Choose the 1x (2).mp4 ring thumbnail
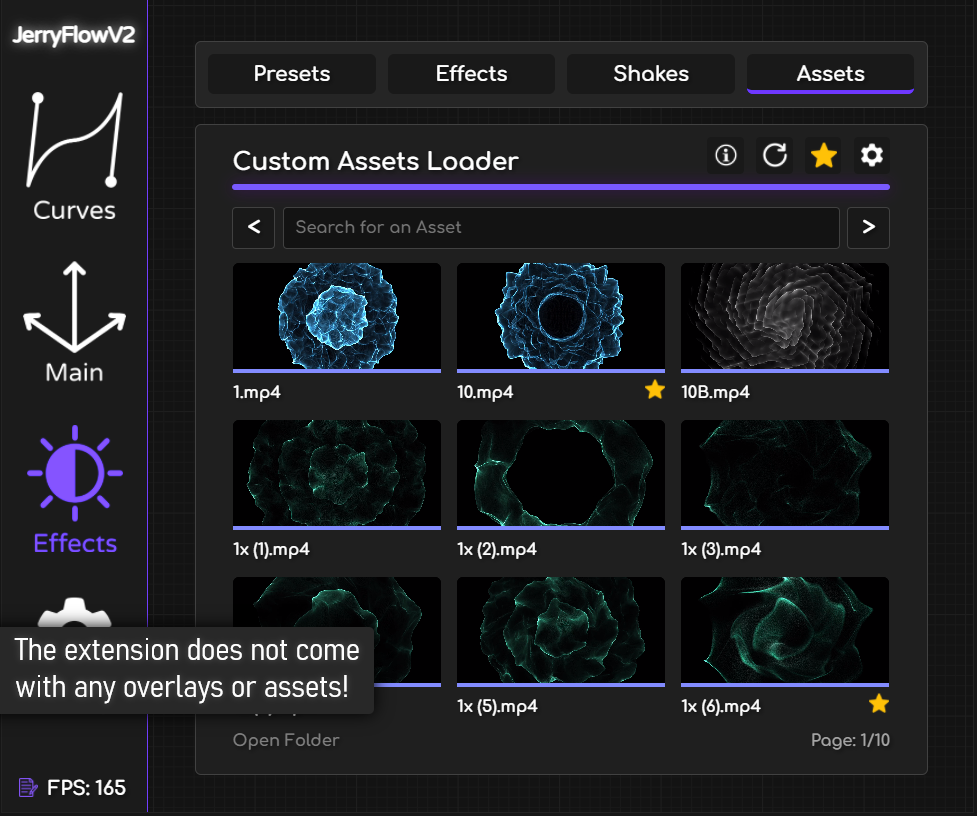 tap(561, 473)
